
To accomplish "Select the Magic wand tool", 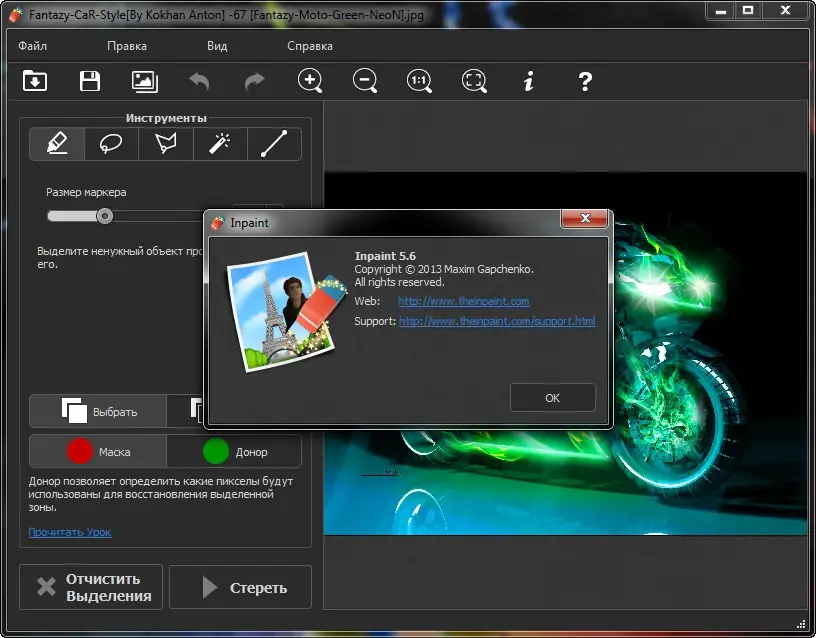I will click(220, 144).
